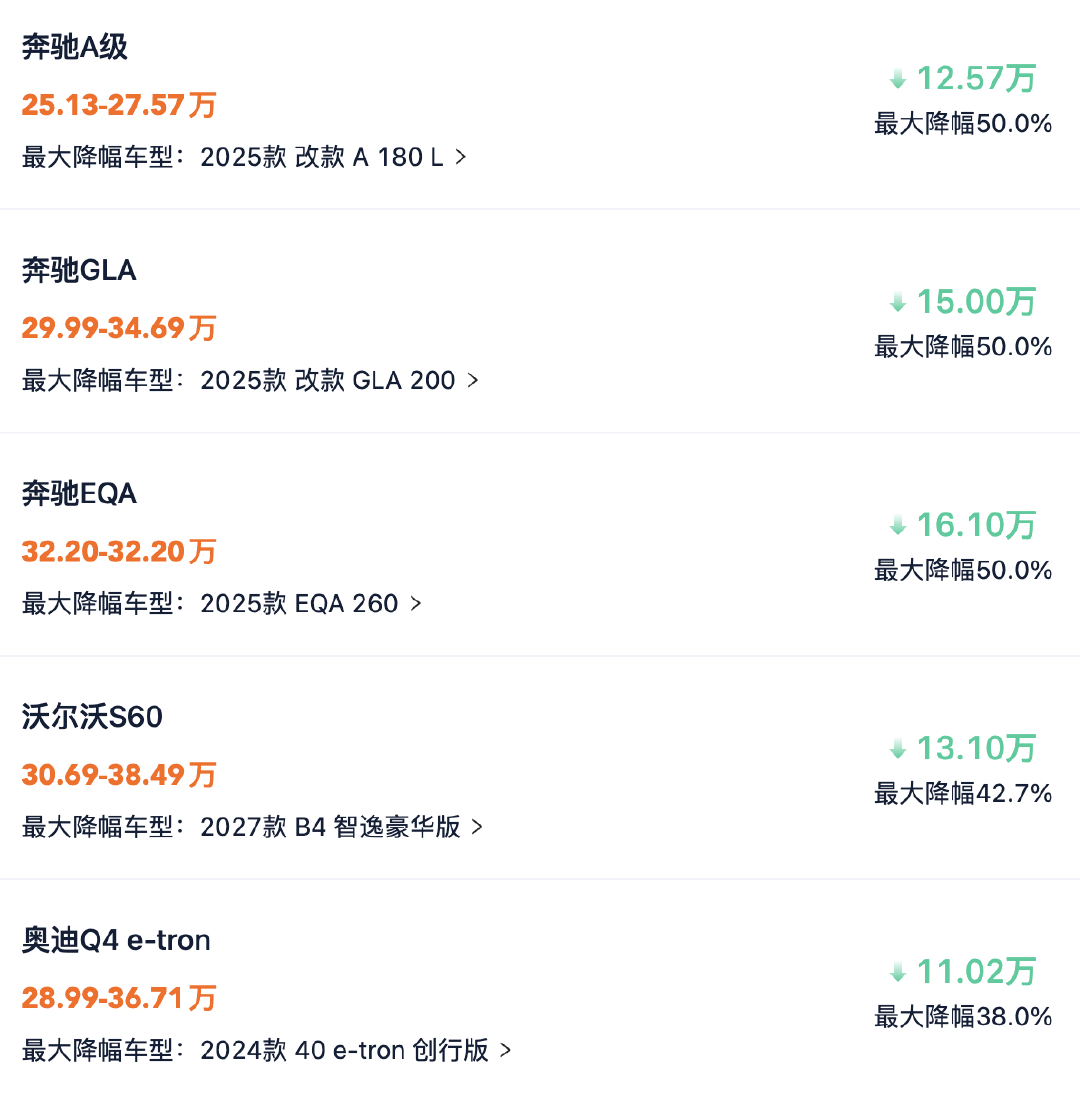Expand chevron after 2027款 B4 智逸豪华版
This screenshot has width=1080, height=1093.
click(x=478, y=827)
